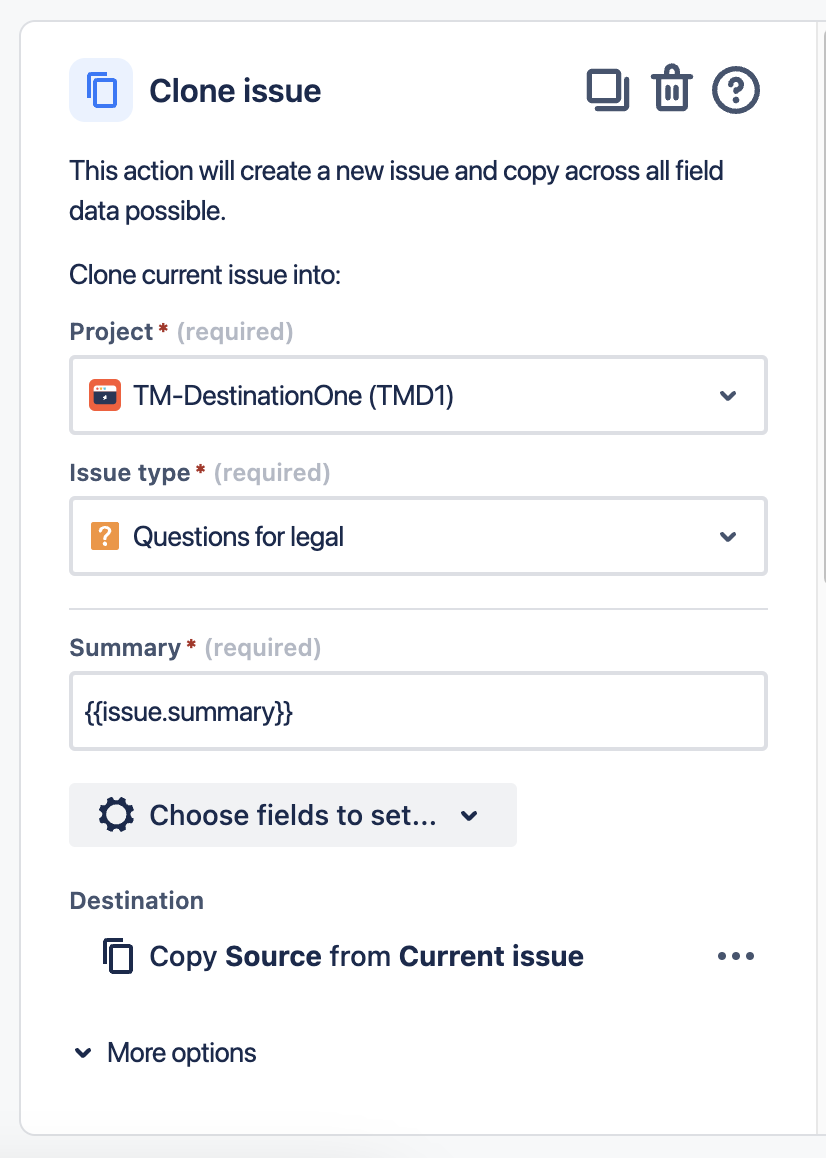826x1158 pixels.
Task: Click into the Summary input field
Action: pos(418,712)
